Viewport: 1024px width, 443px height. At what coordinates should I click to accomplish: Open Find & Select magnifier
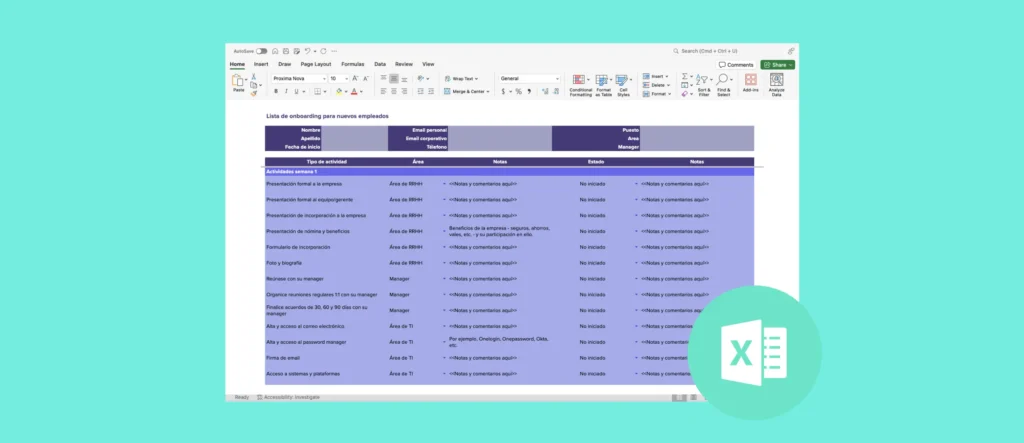click(724, 86)
